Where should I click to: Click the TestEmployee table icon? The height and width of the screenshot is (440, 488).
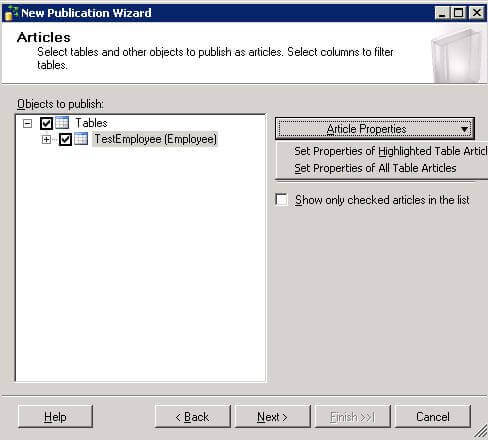[81, 139]
